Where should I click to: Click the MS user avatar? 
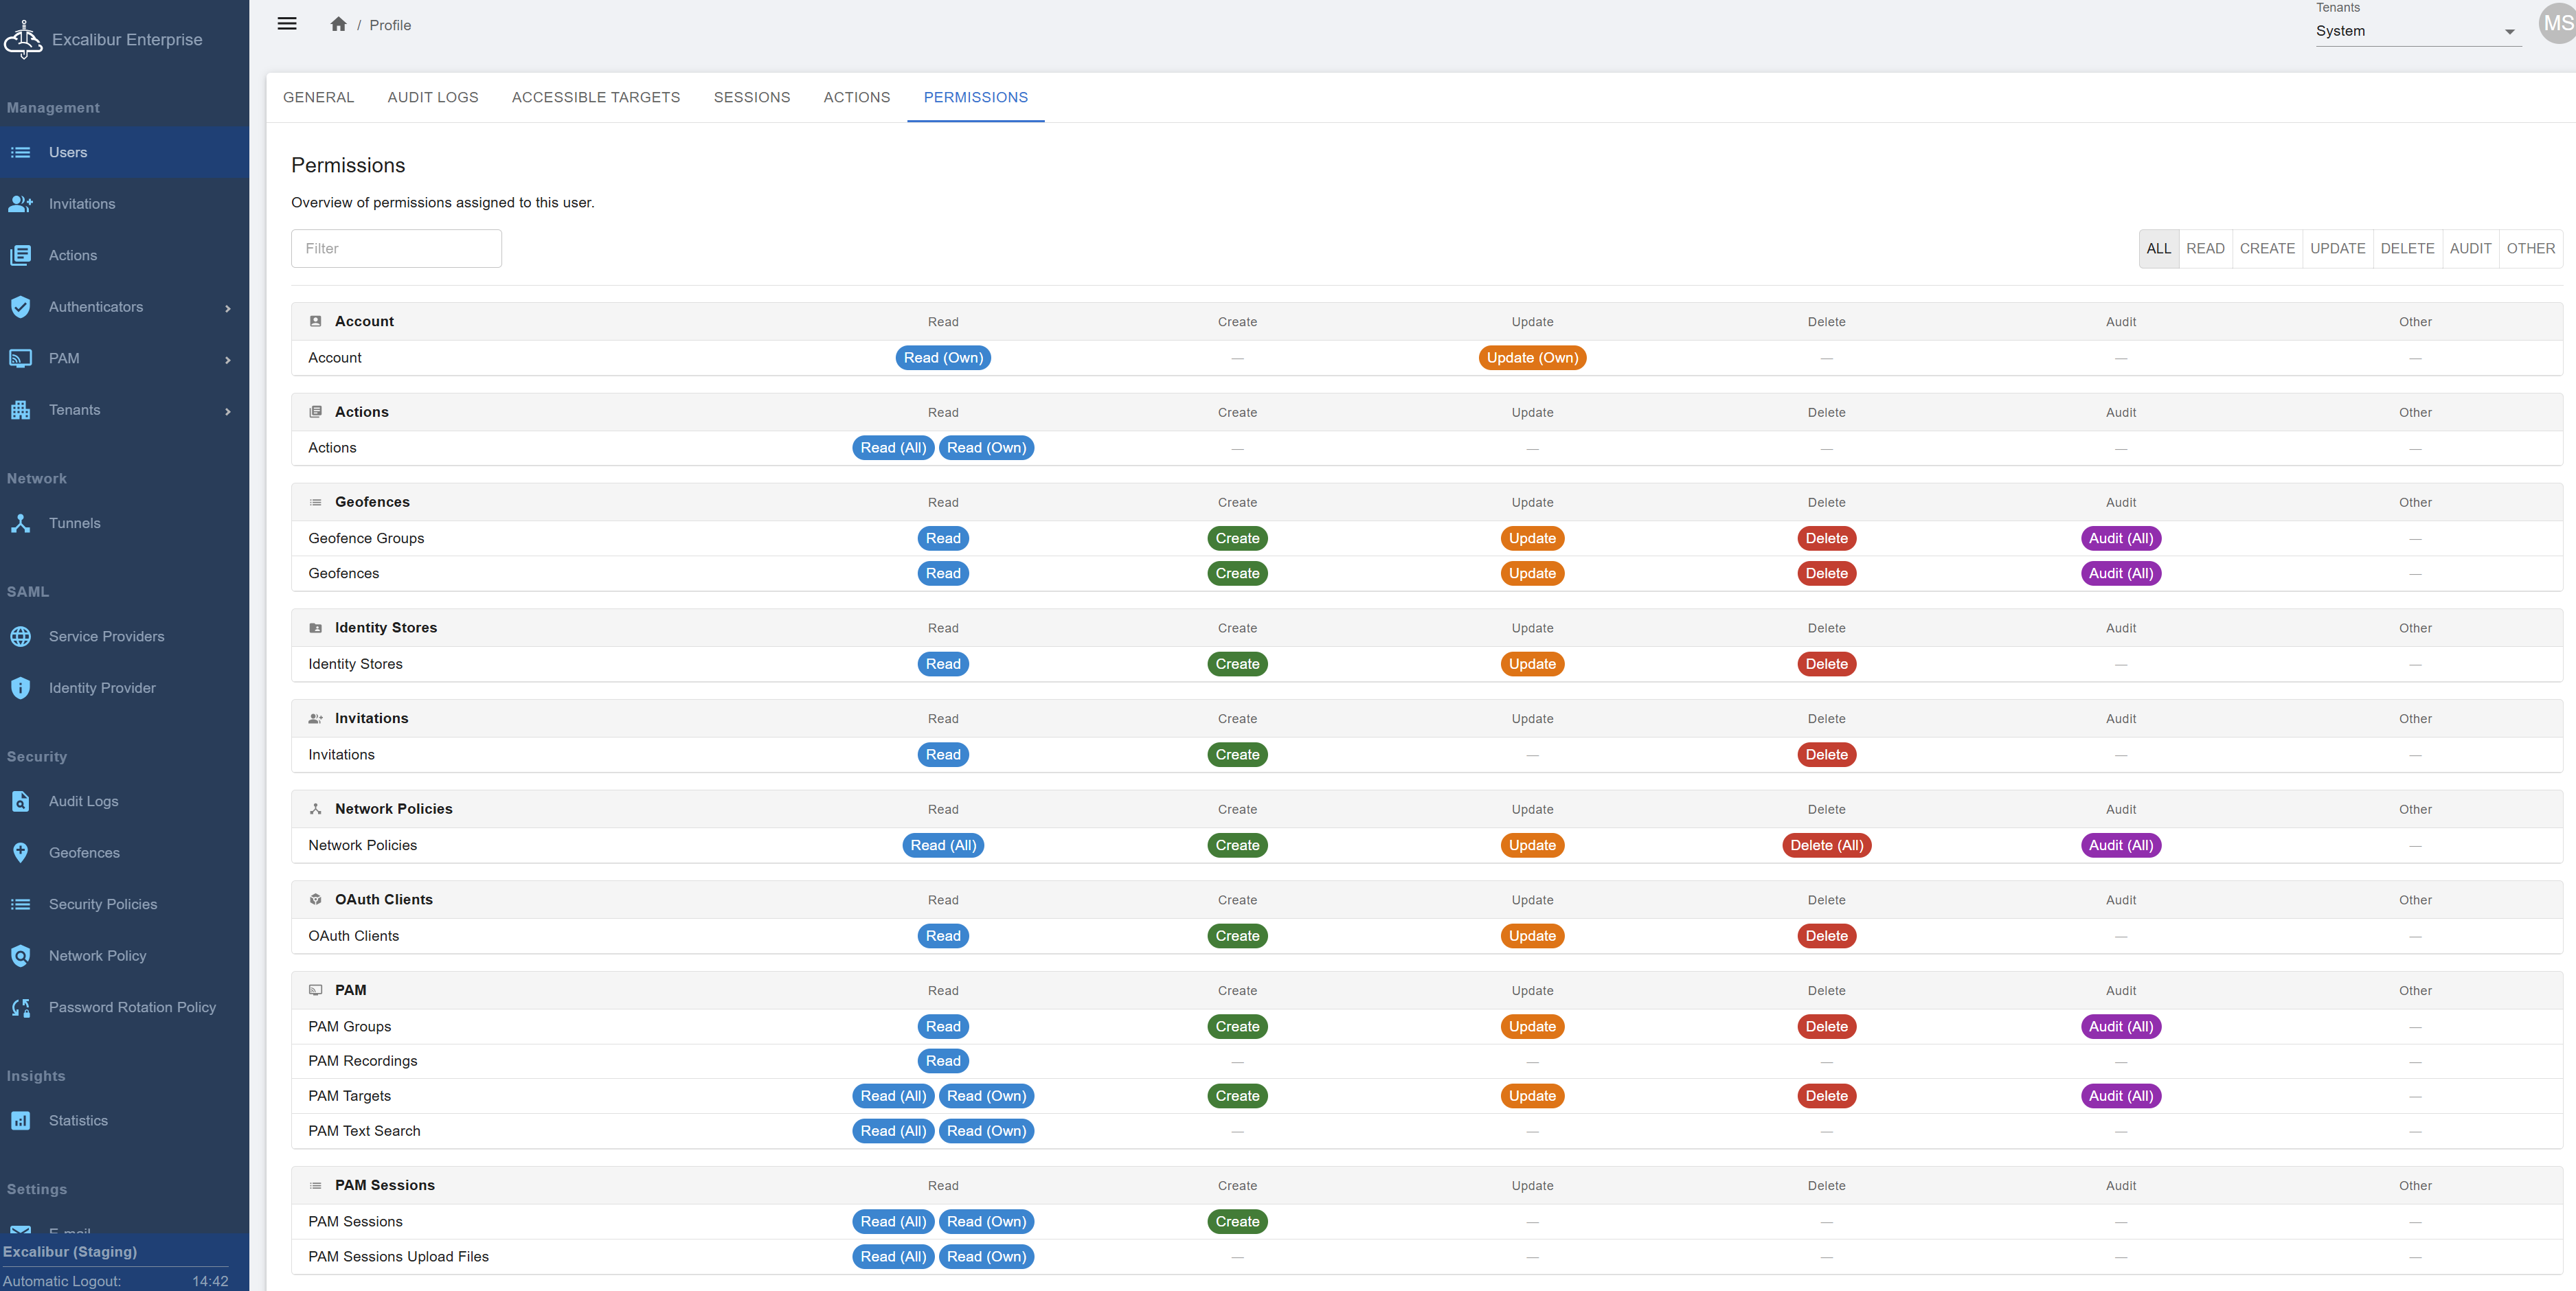[2558, 23]
